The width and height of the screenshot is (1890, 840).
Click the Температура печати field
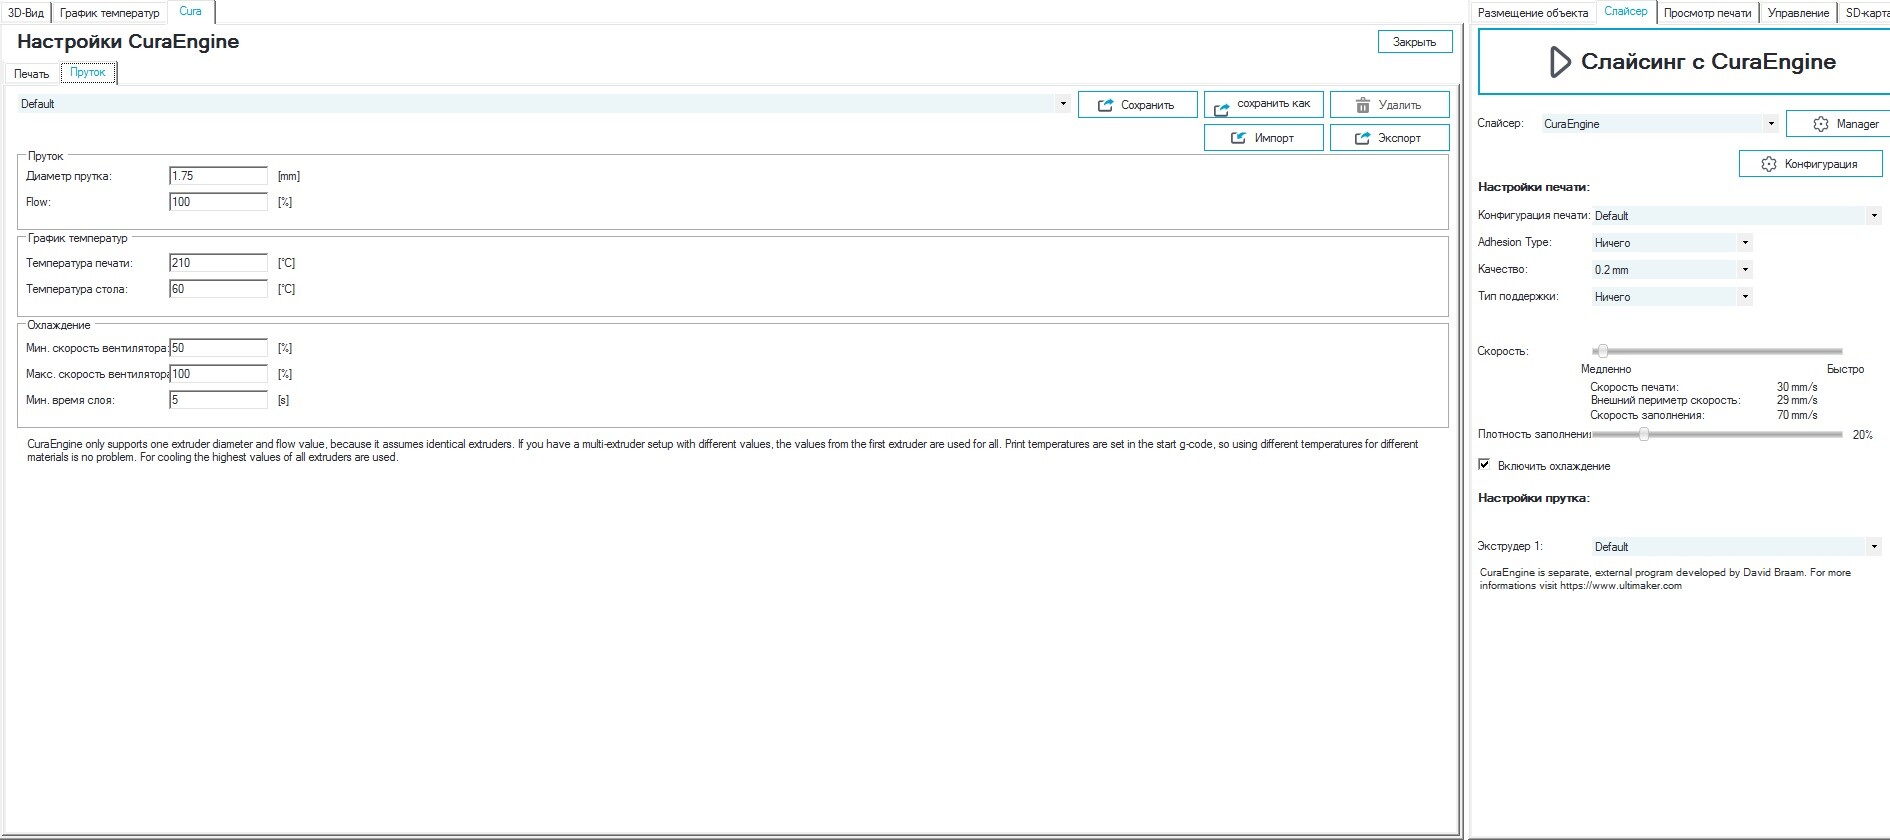click(x=218, y=263)
